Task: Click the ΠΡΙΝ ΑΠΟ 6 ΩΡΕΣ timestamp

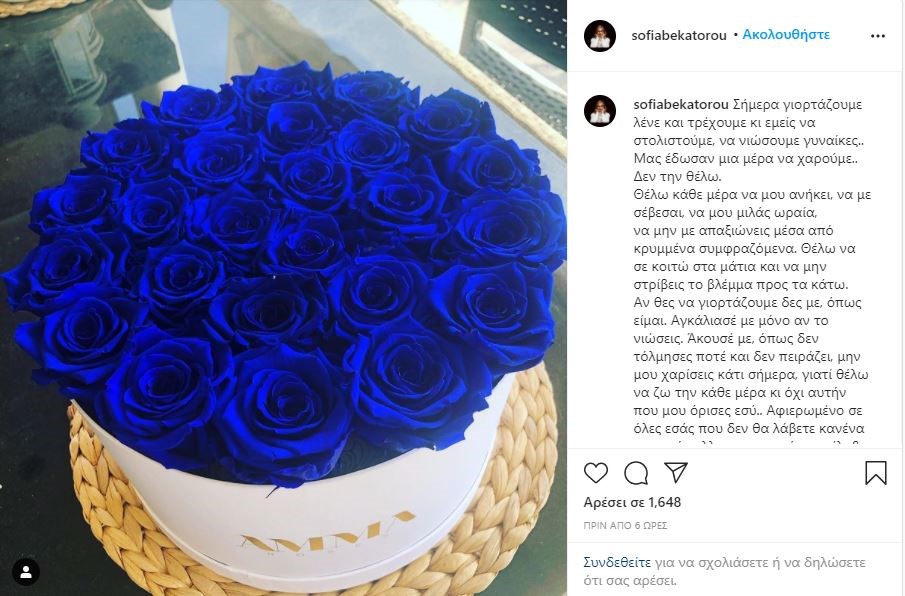Action: [x=625, y=526]
